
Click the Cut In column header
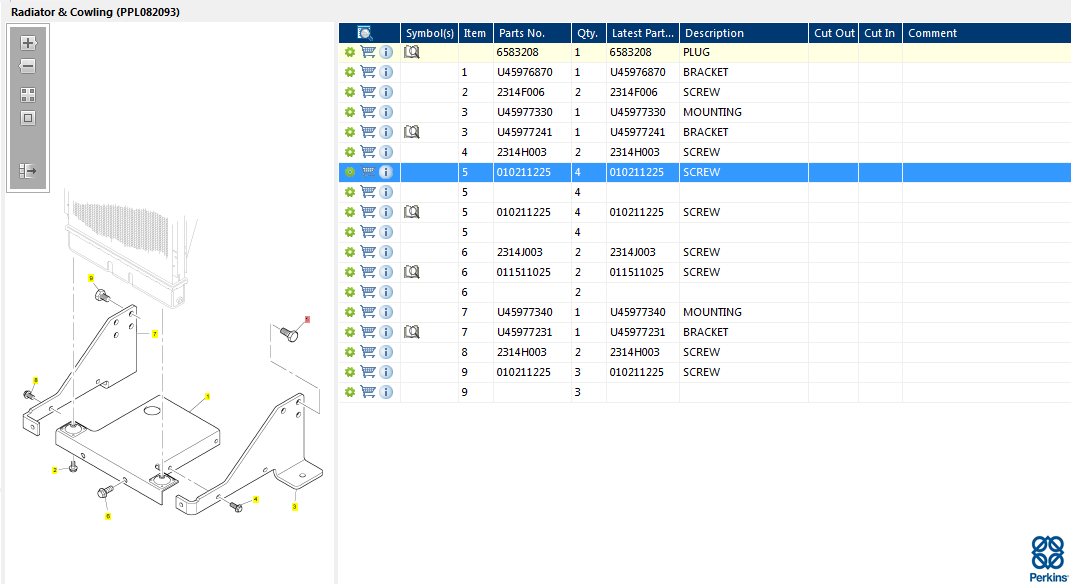tap(880, 33)
